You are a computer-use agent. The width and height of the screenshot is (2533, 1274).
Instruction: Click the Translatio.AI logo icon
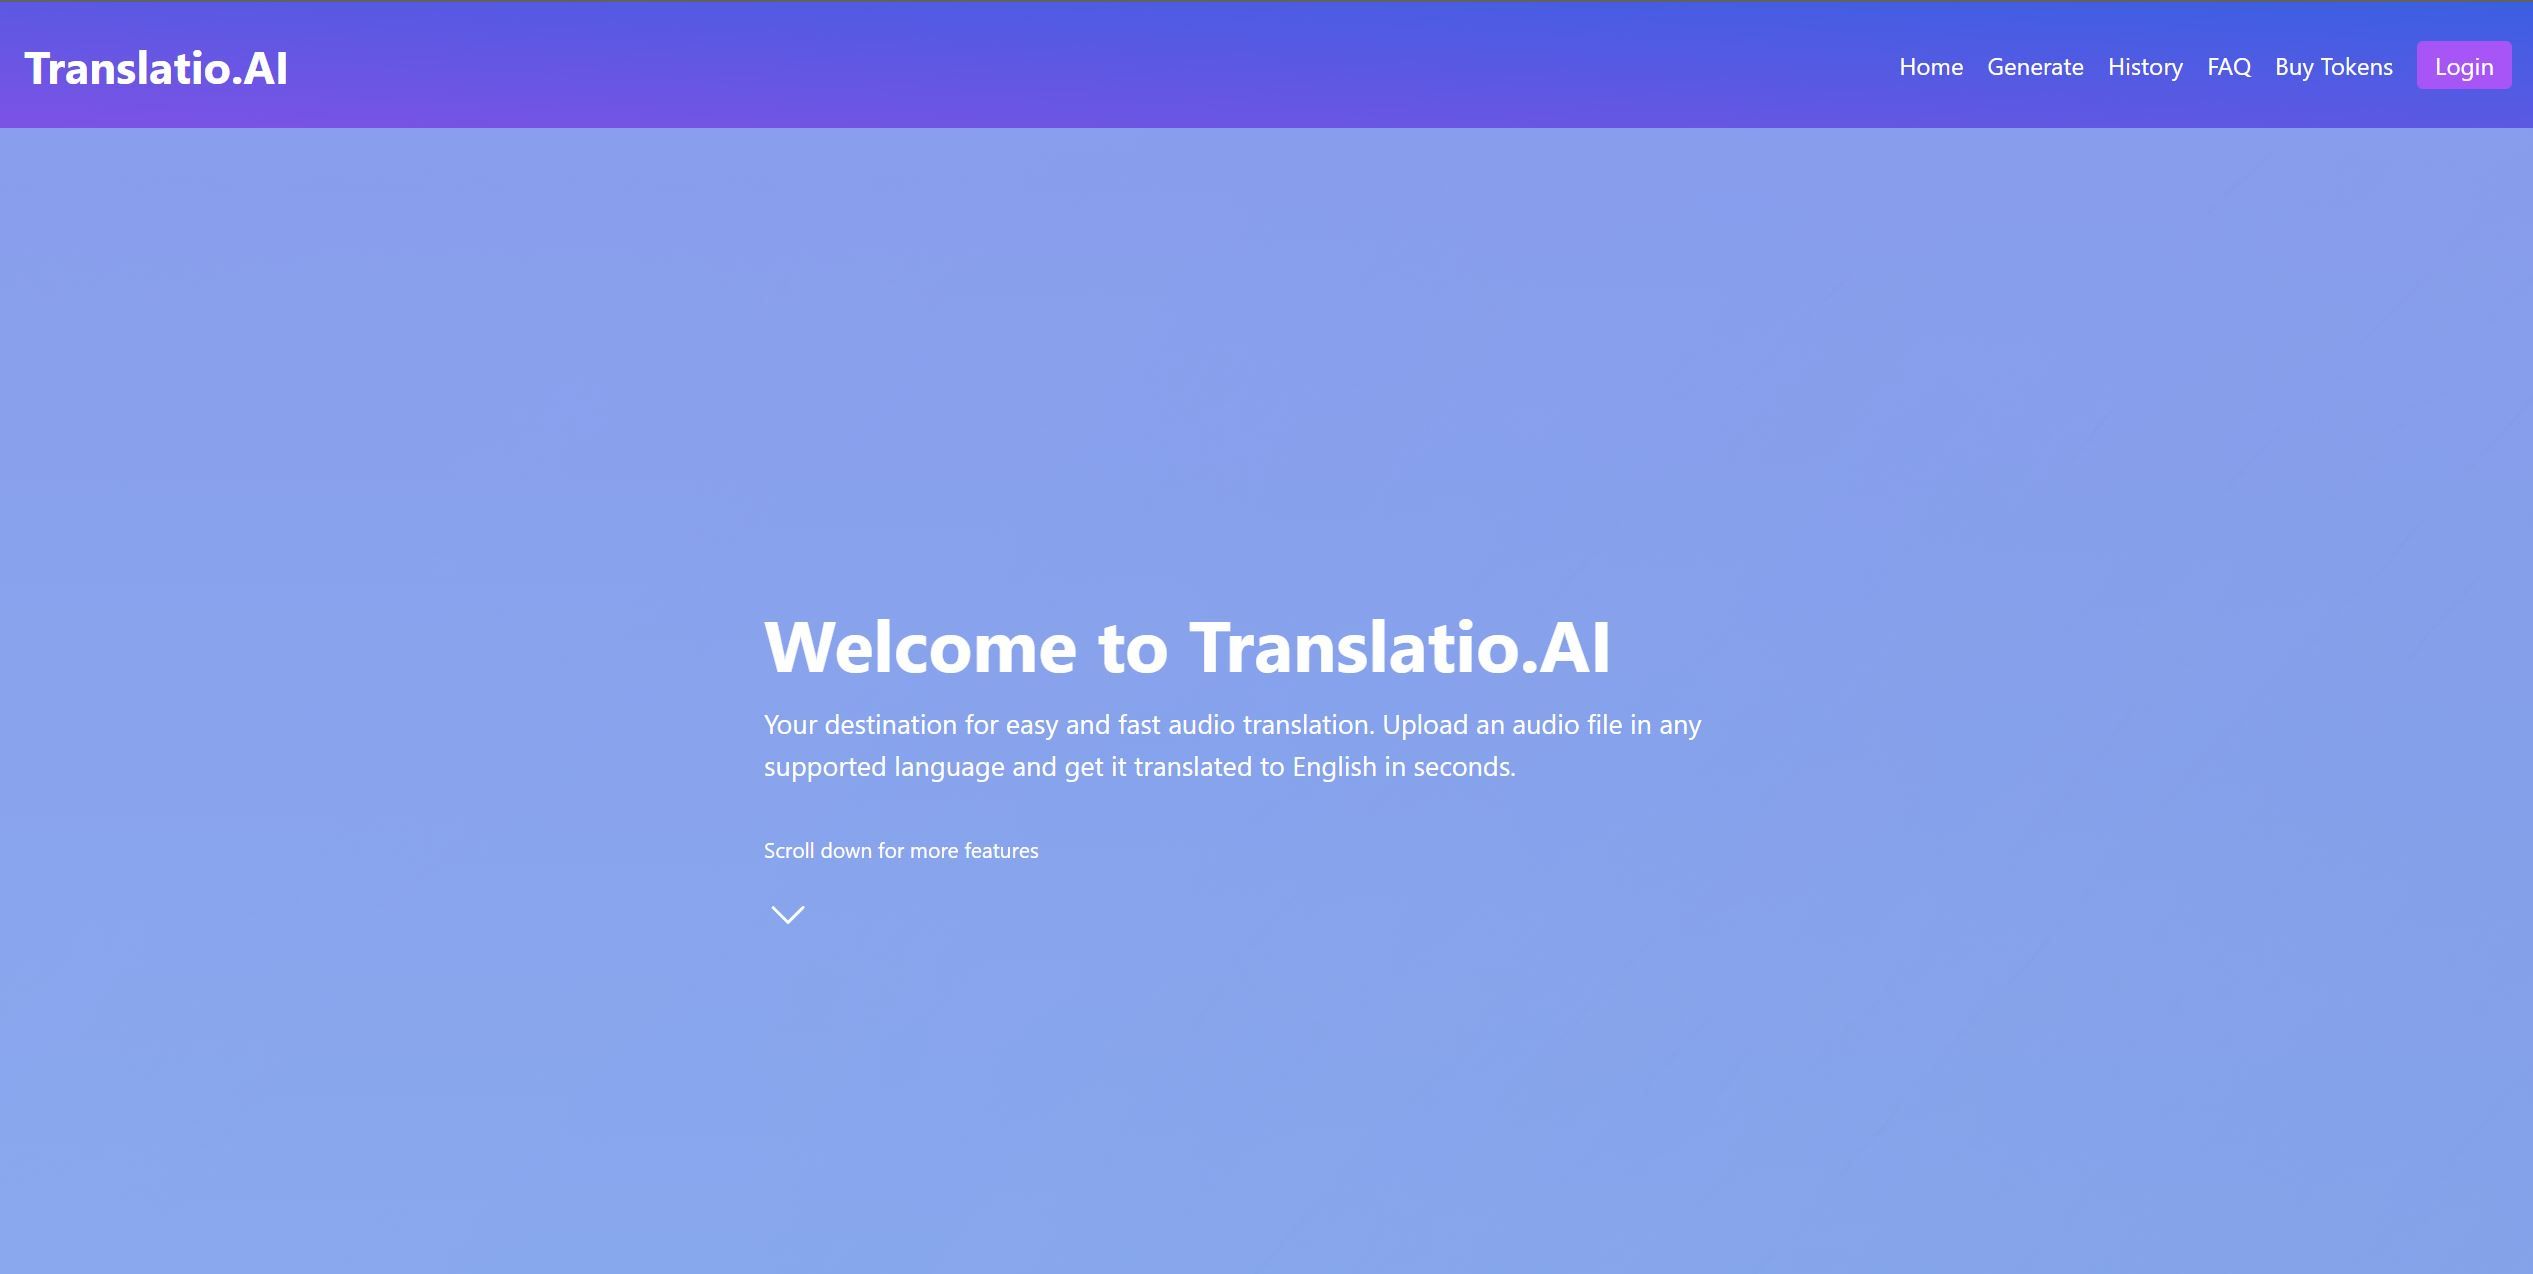click(x=156, y=65)
